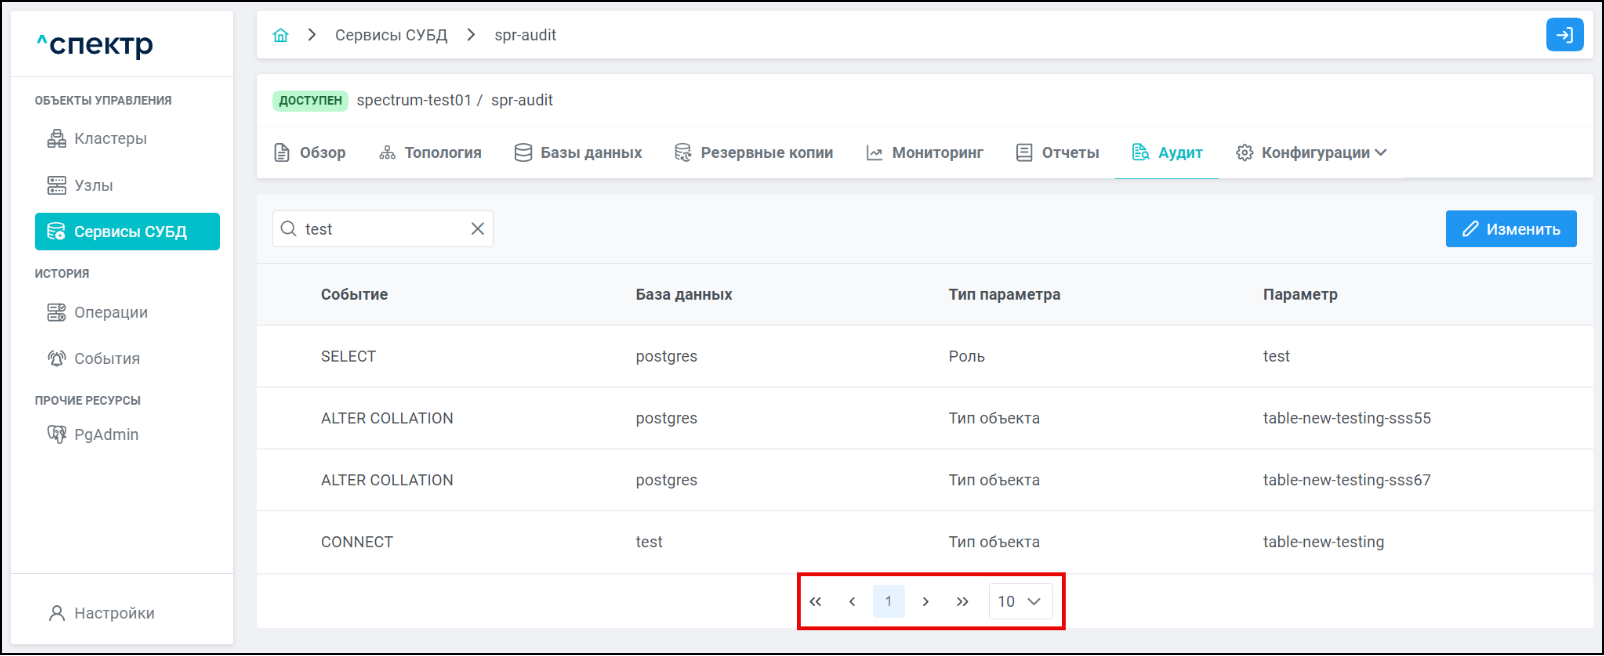Viewport: 1604px width, 656px height.
Task: Open the Кластеры sidebar section
Action: coord(110,139)
